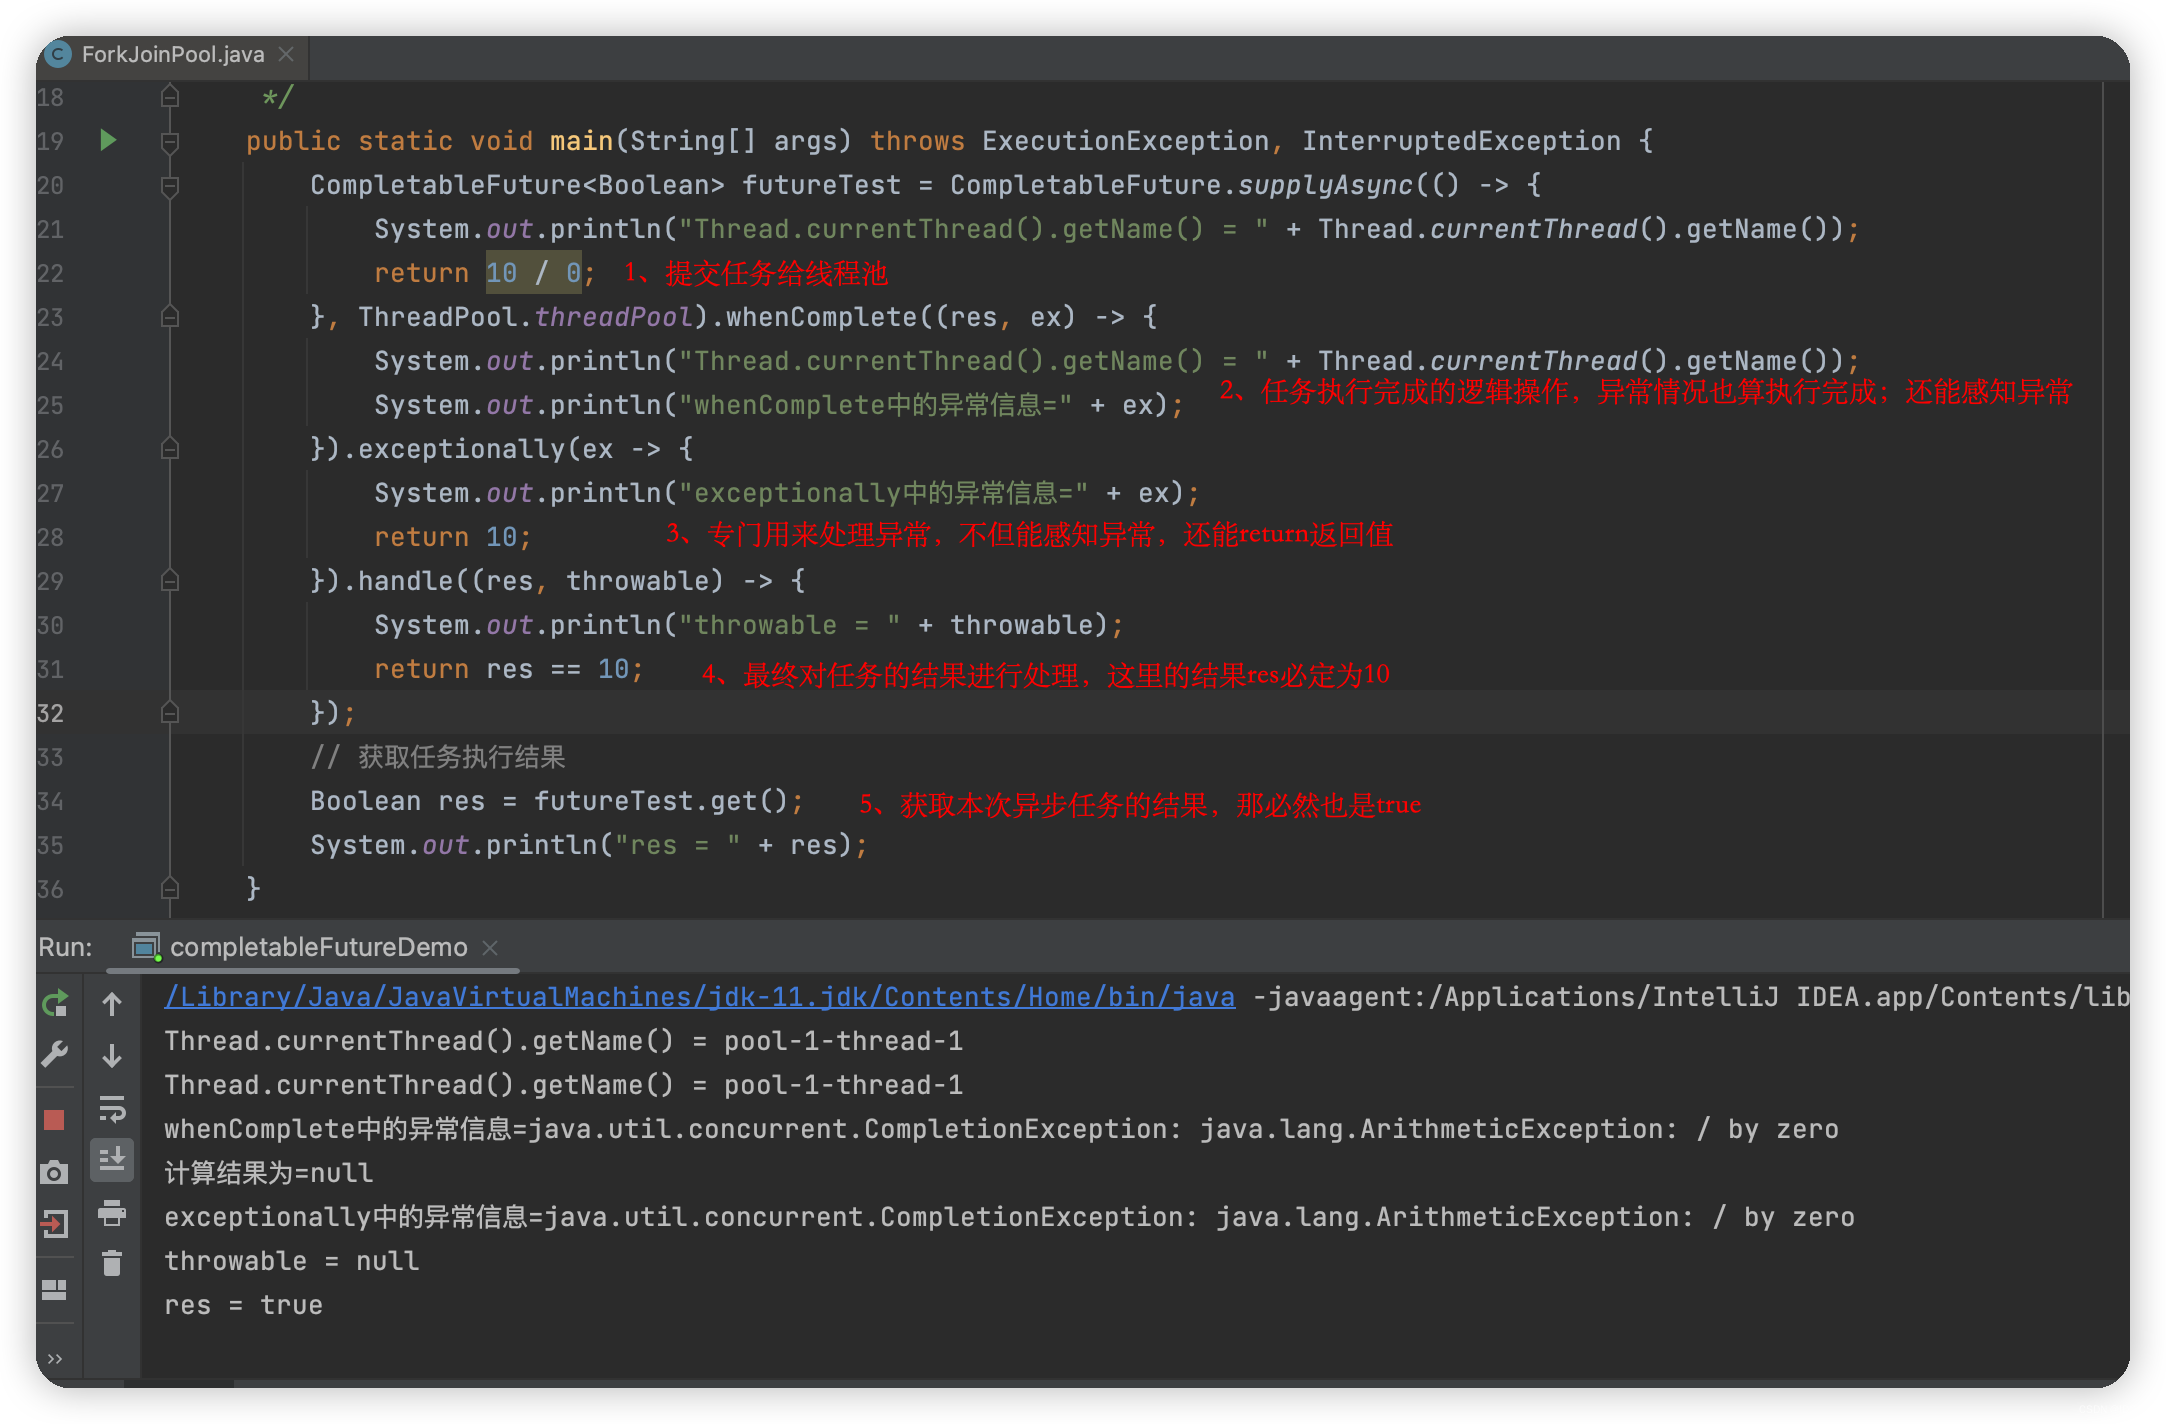Print console output via printer icon
The height and width of the screenshot is (1424, 2166).
[x=112, y=1212]
